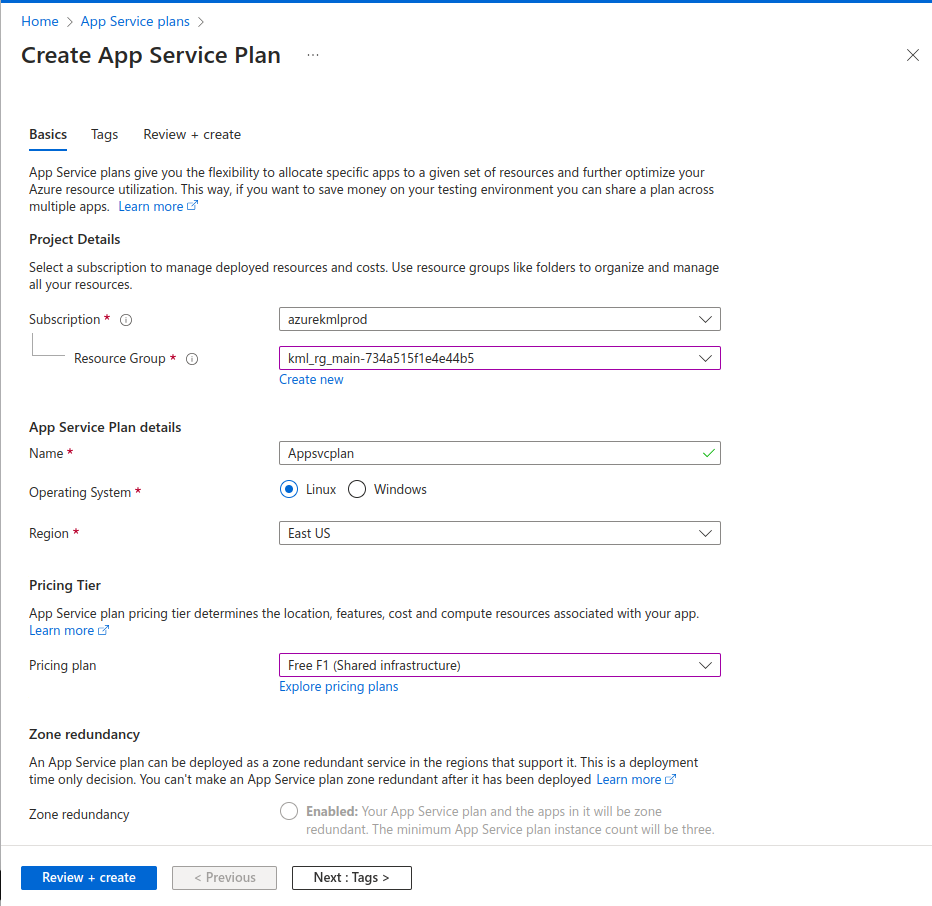This screenshot has height=906, width=932.
Task: Open the Explore pricing plans link
Action: 338,686
